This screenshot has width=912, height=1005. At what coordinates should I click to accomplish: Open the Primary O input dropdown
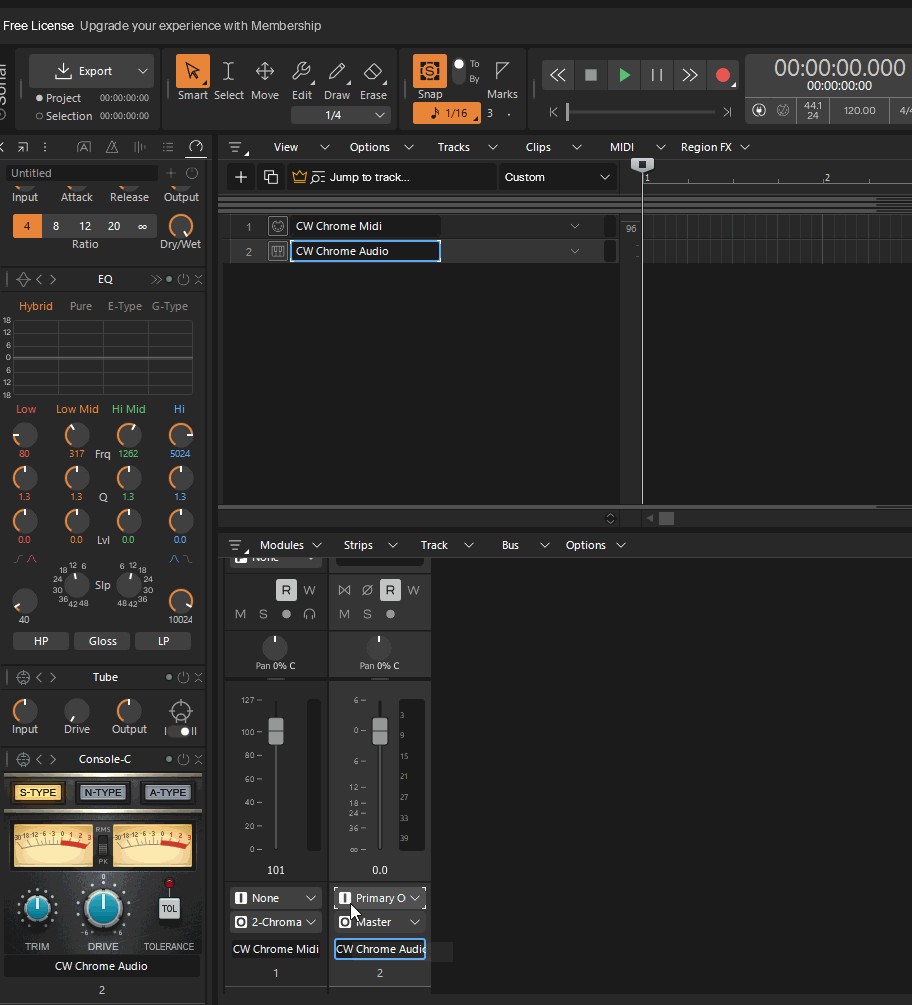pyautogui.click(x=380, y=898)
